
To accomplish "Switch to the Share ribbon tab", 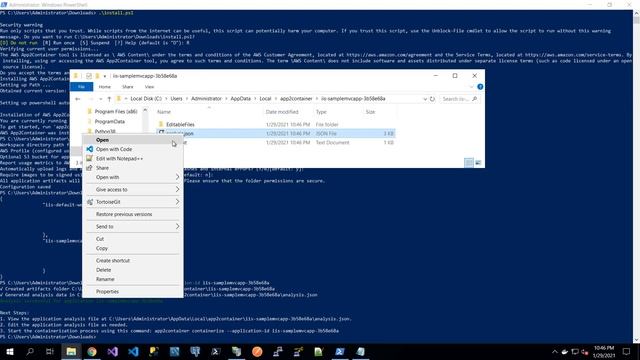I will 127,87.
